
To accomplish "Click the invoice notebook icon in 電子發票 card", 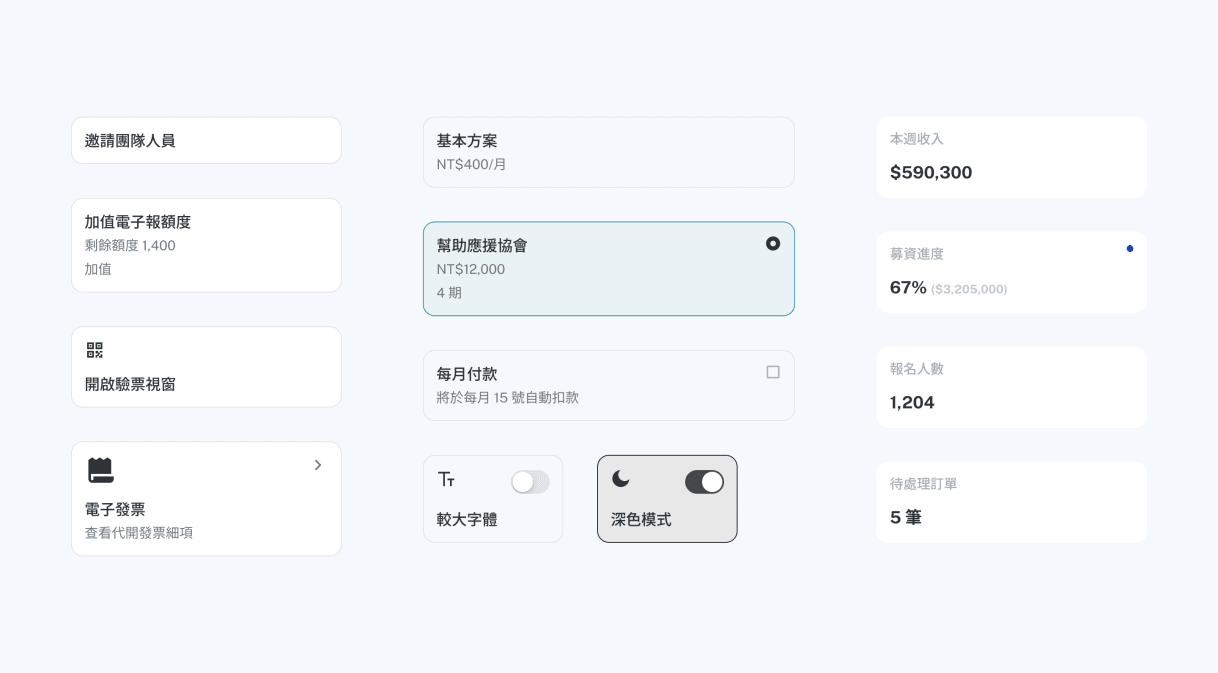I will click(x=101, y=469).
